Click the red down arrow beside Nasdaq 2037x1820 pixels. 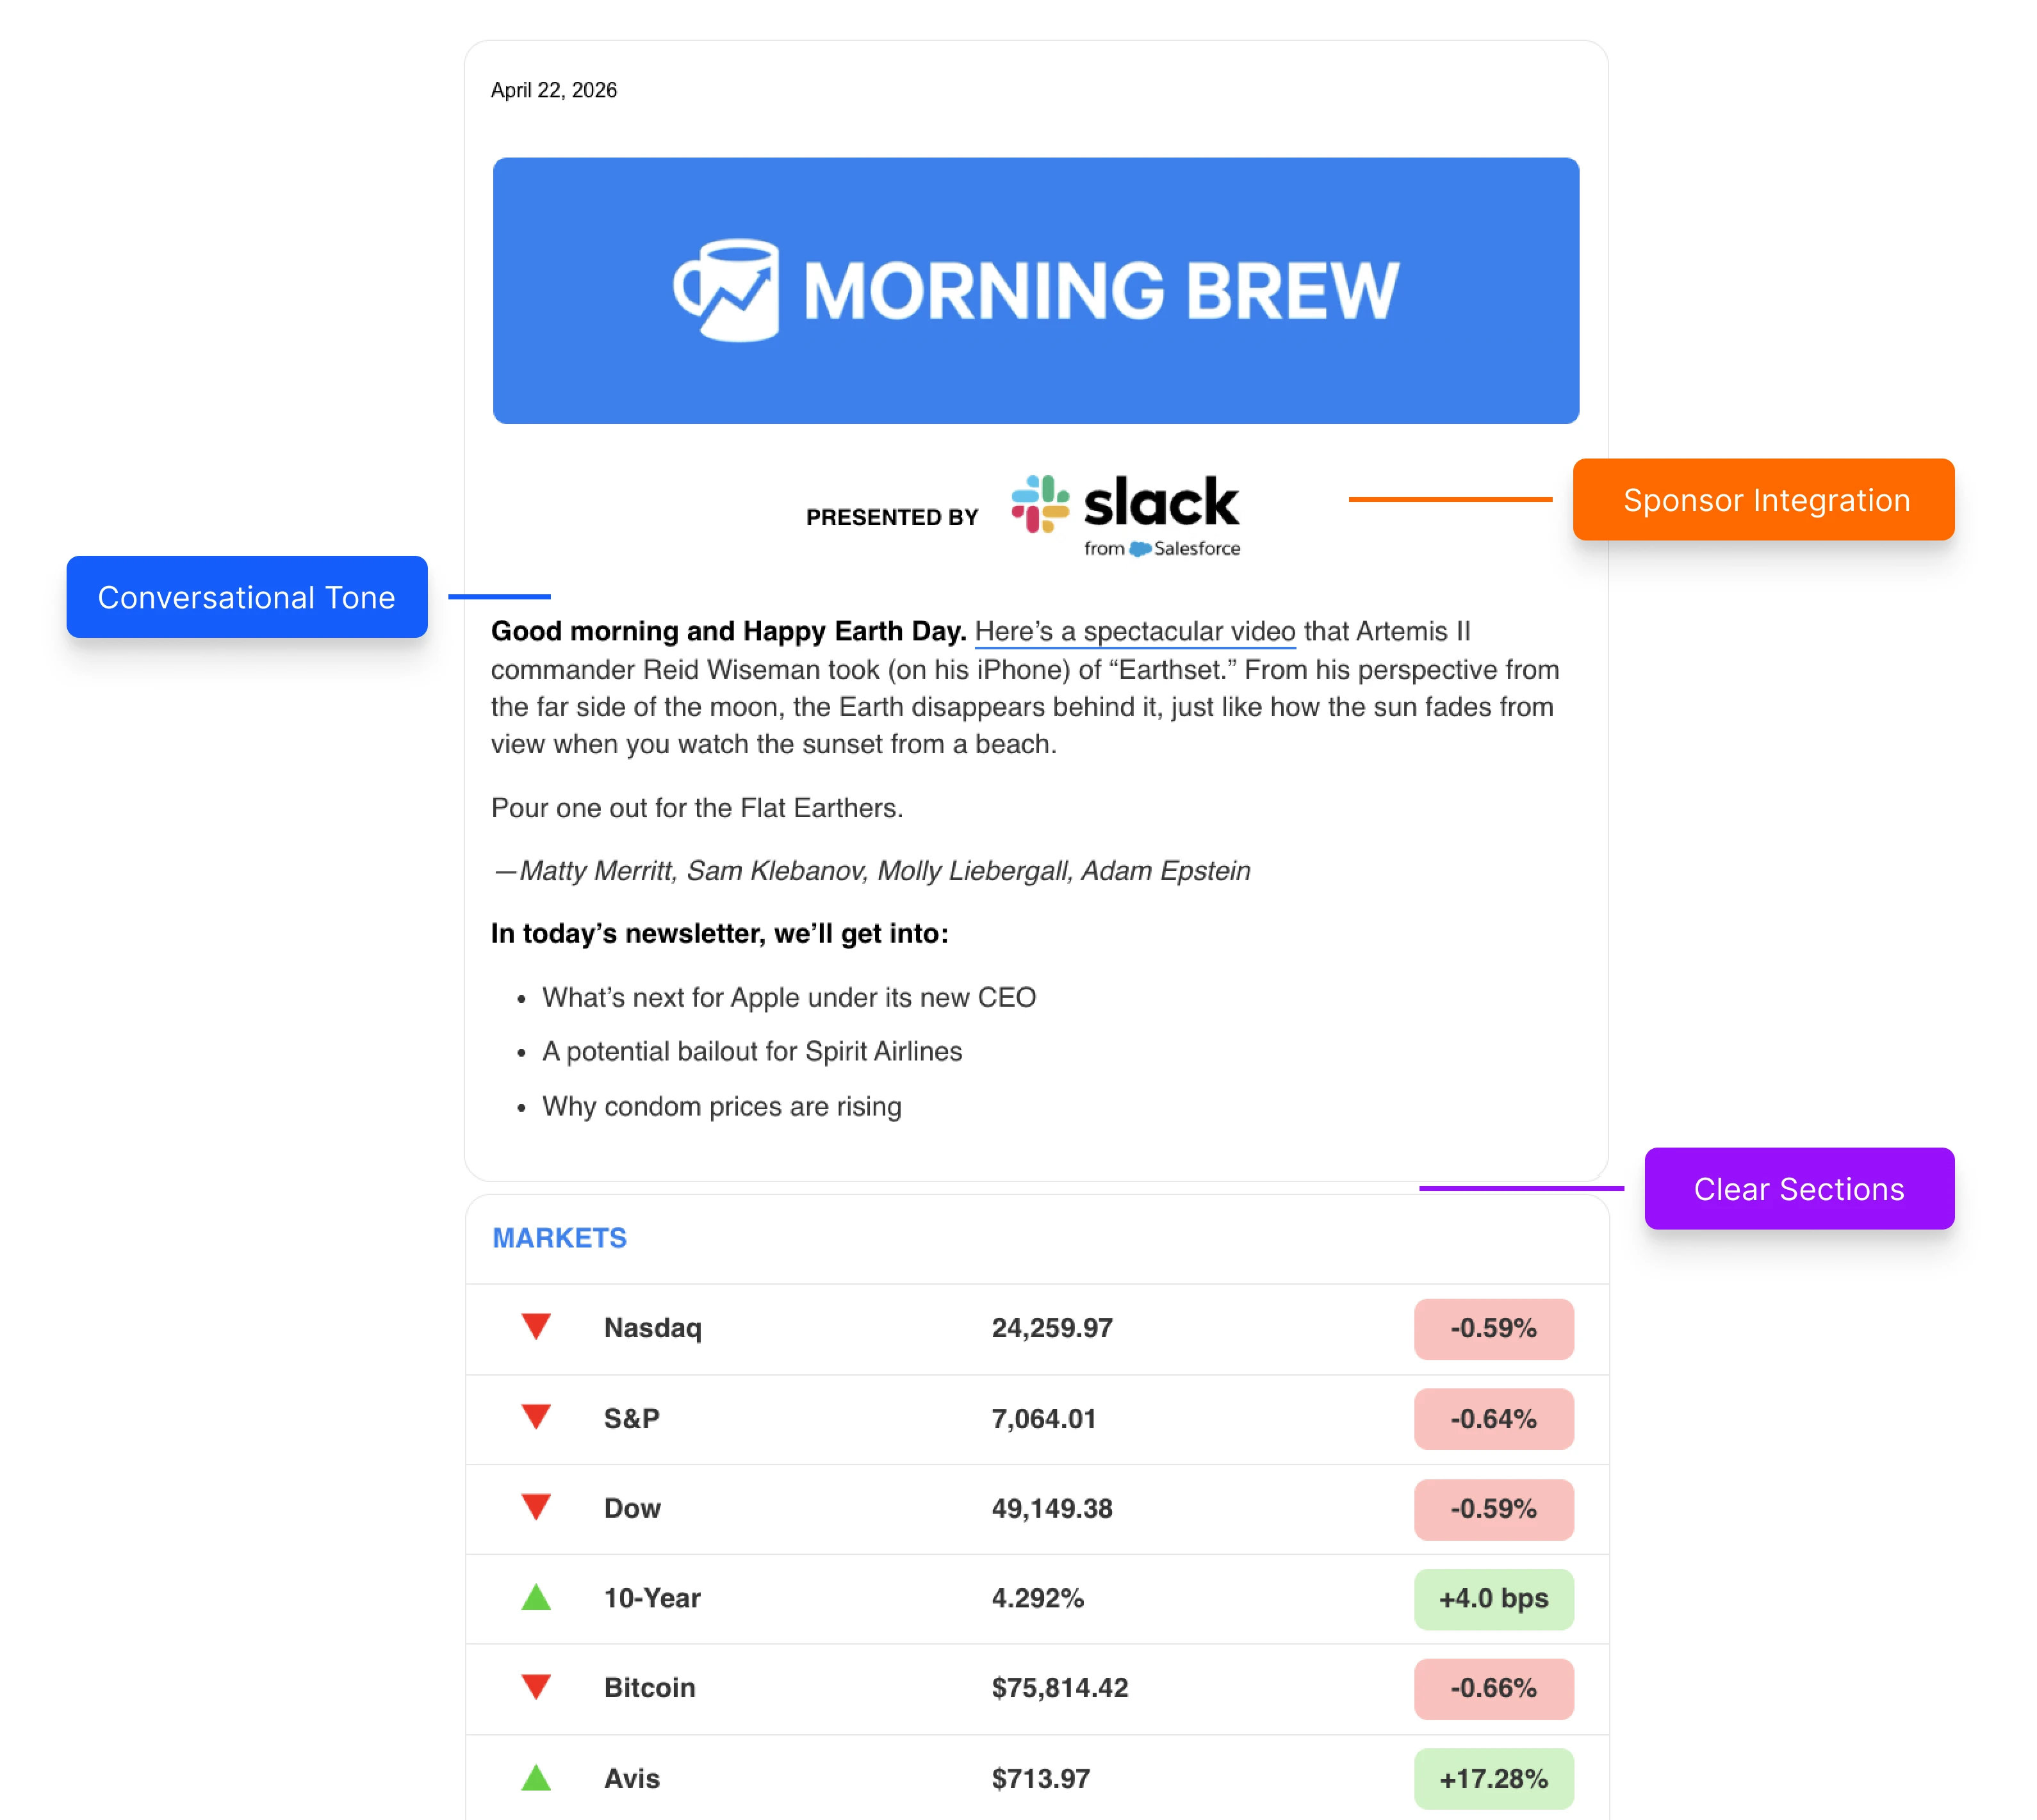536,1327
